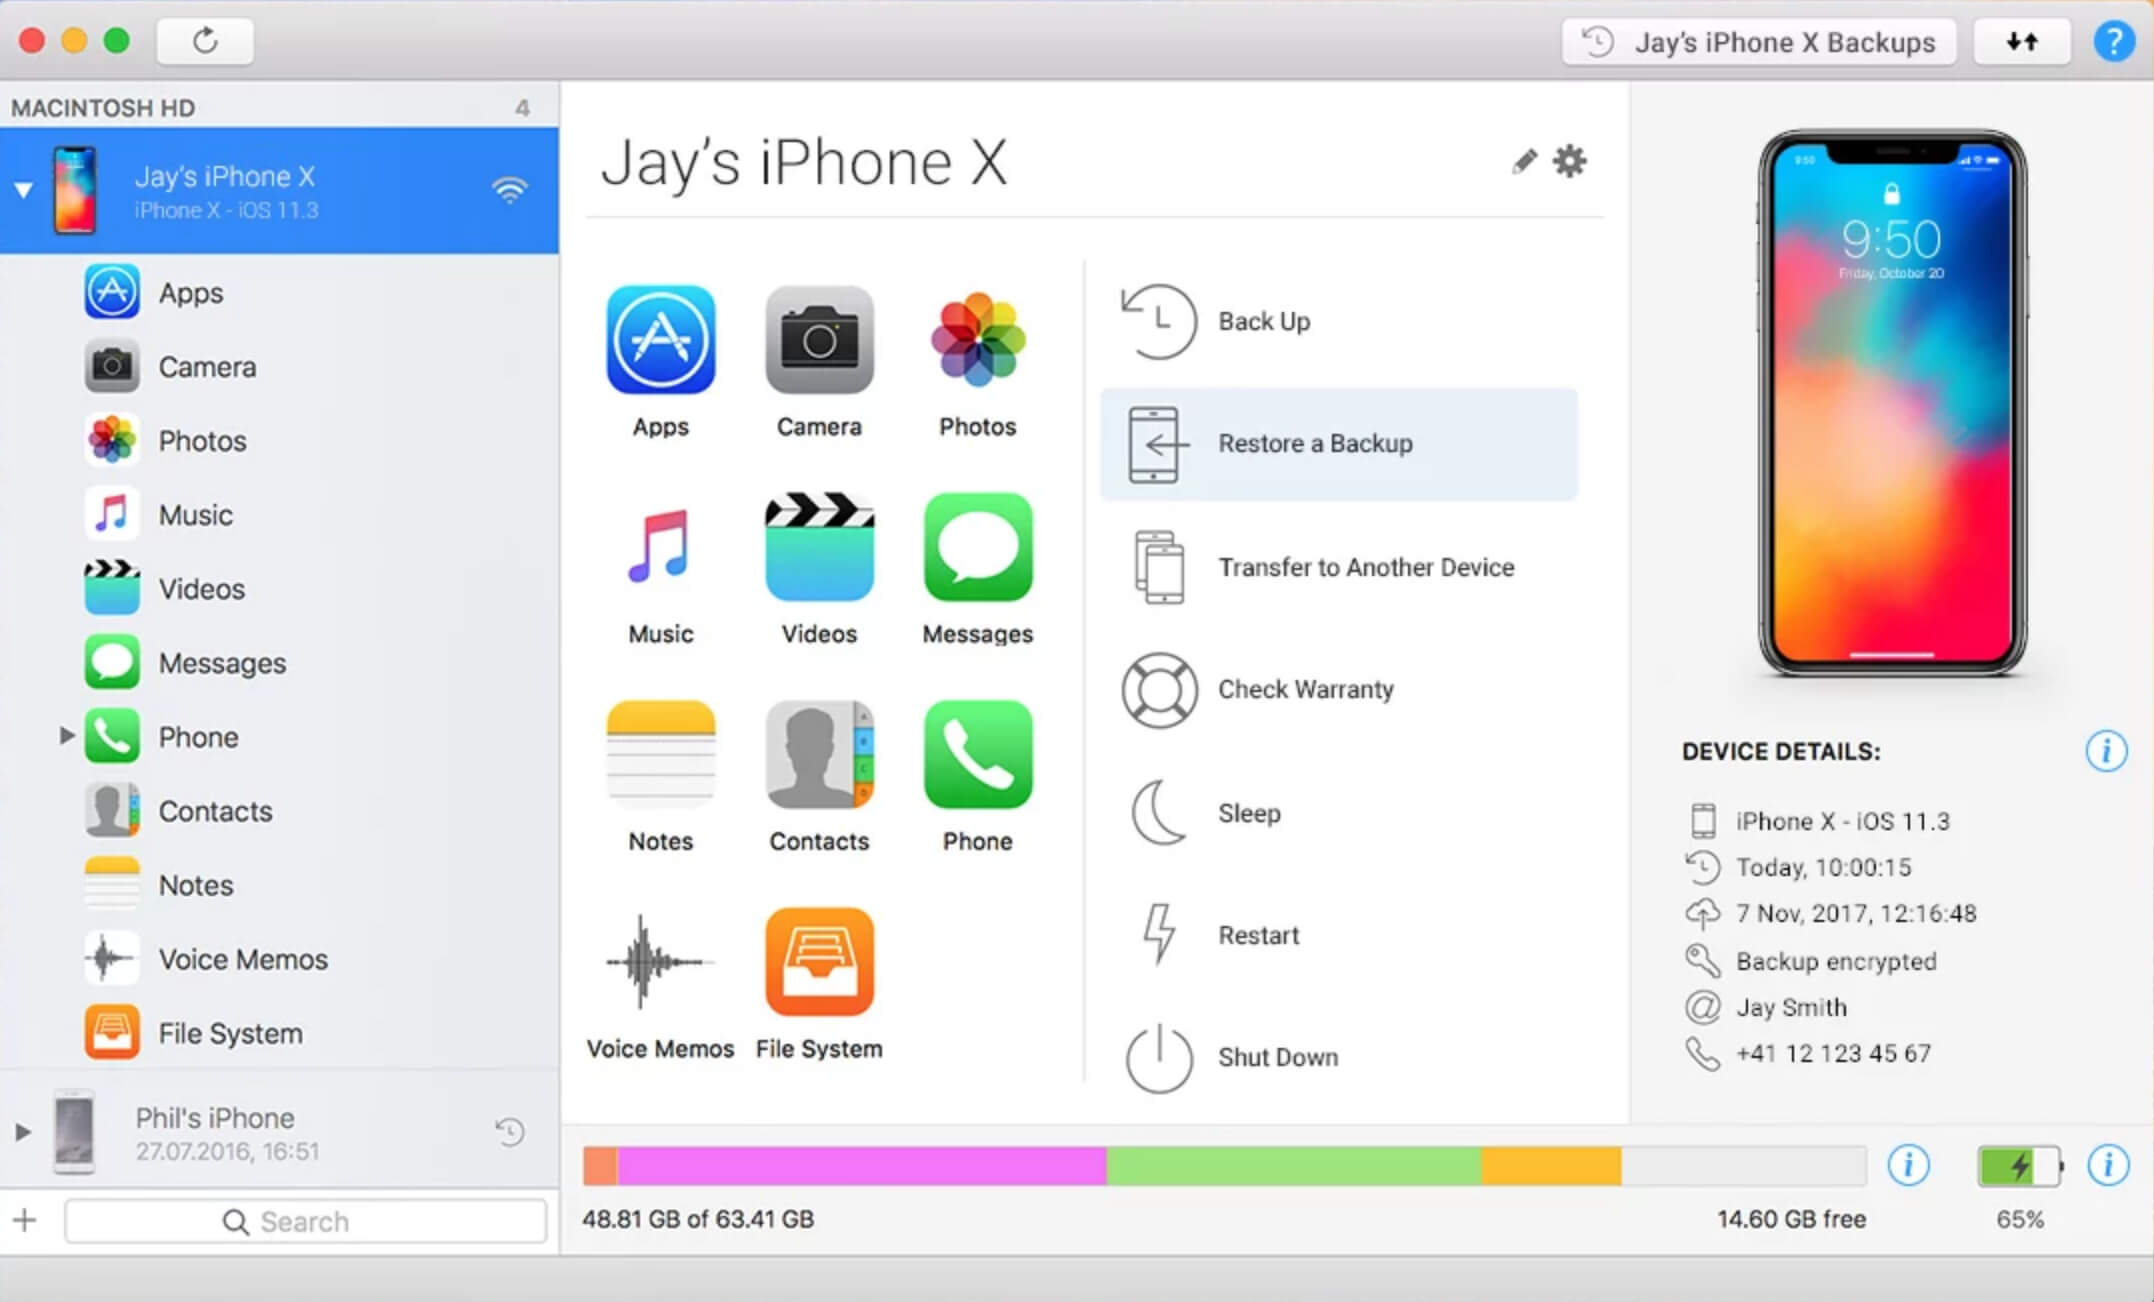Click the pencil rename icon beside device name
The height and width of the screenshot is (1302, 2154).
pyautogui.click(x=1523, y=161)
